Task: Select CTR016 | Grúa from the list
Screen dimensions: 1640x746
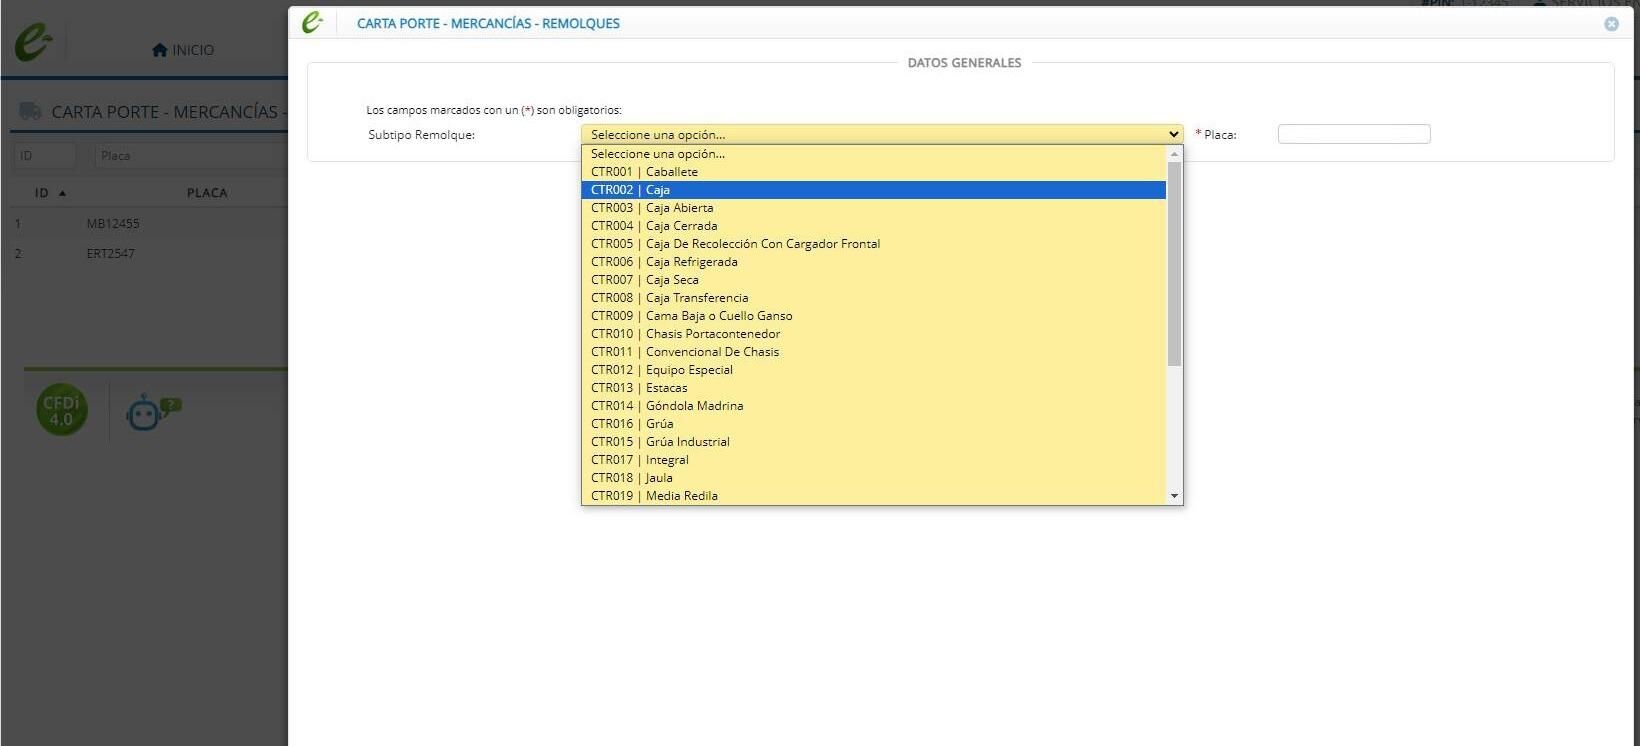Action: tap(874, 424)
